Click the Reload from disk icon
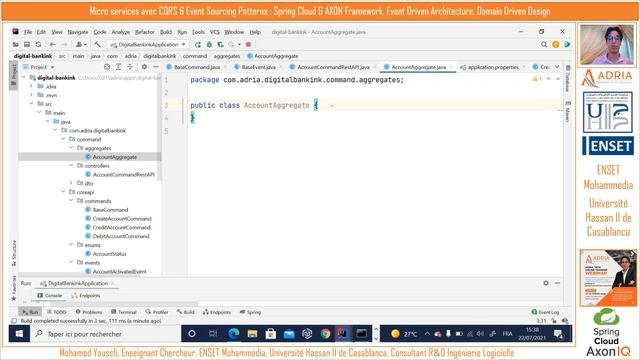The height and width of the screenshot is (360, 640). [x=38, y=44]
